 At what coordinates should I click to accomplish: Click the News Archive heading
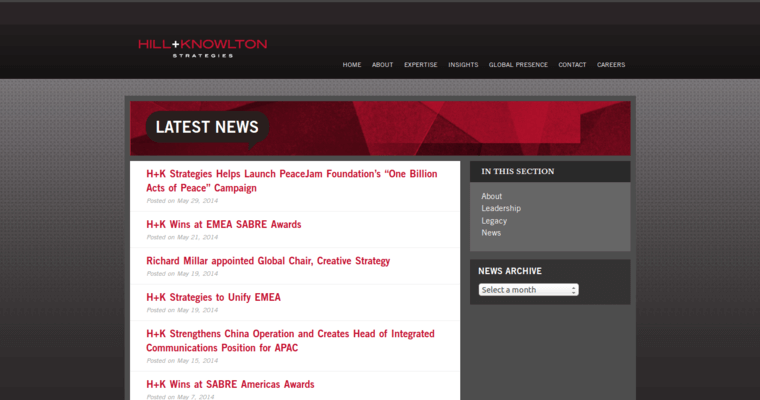(510, 271)
